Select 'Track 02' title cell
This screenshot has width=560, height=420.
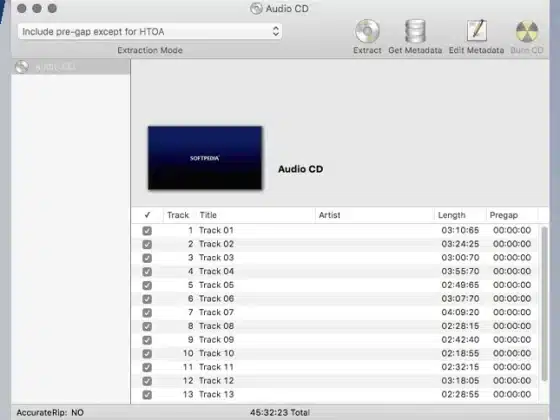(216, 244)
